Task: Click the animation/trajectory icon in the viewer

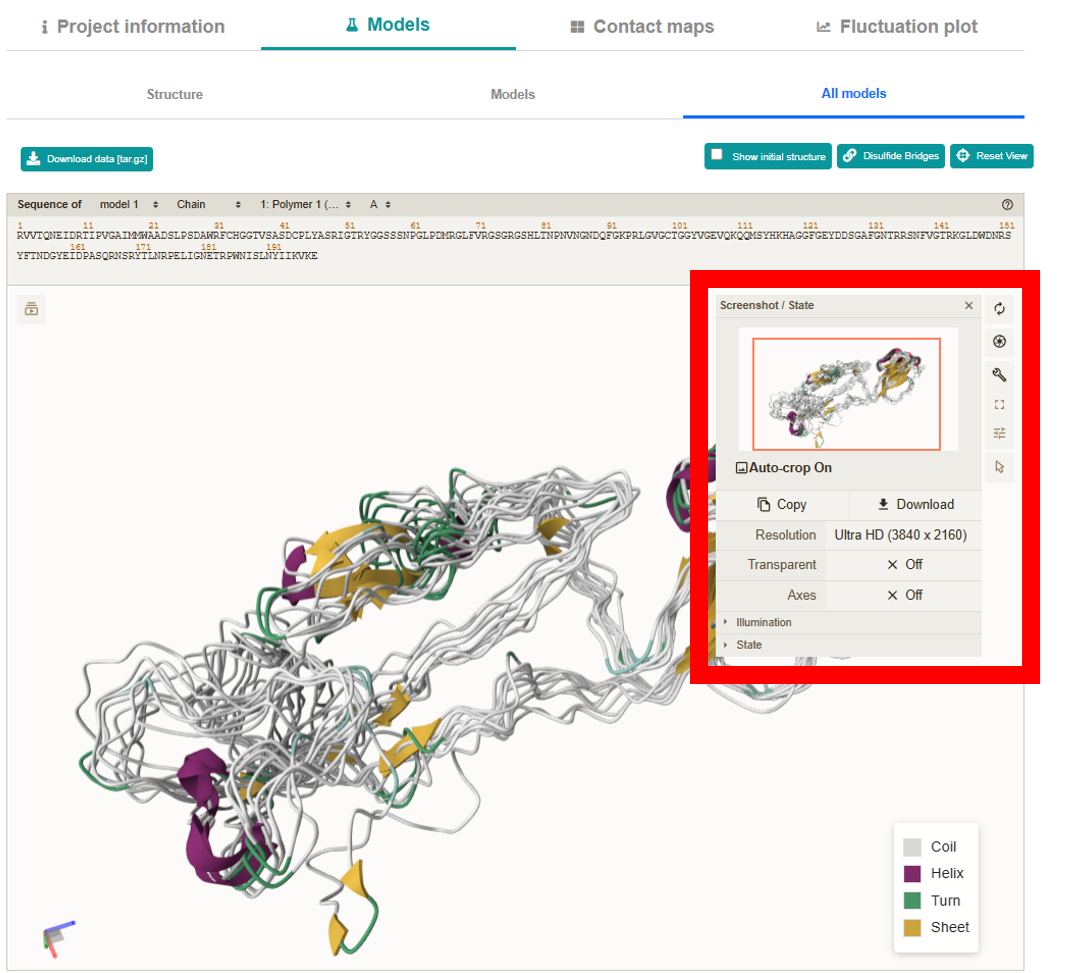Action: pyautogui.click(x=31, y=309)
